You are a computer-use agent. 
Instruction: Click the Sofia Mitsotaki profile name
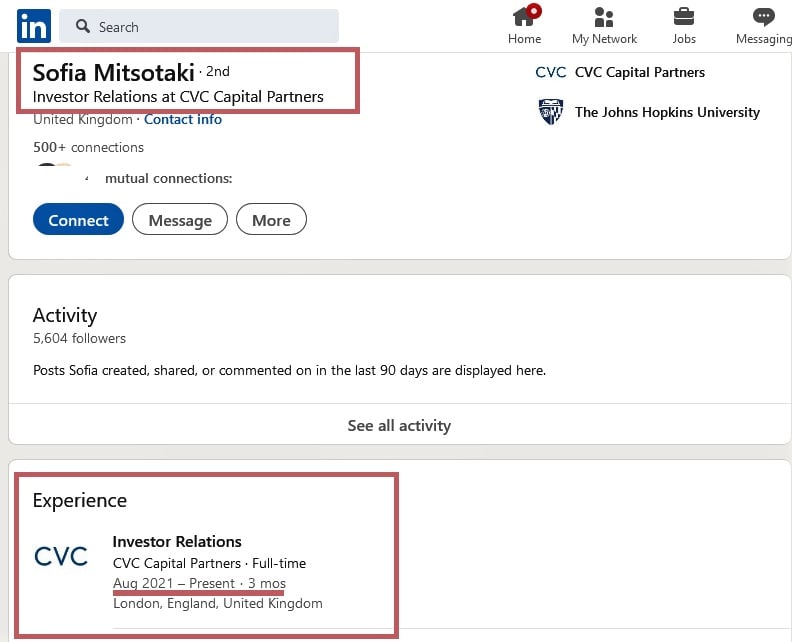(x=114, y=73)
